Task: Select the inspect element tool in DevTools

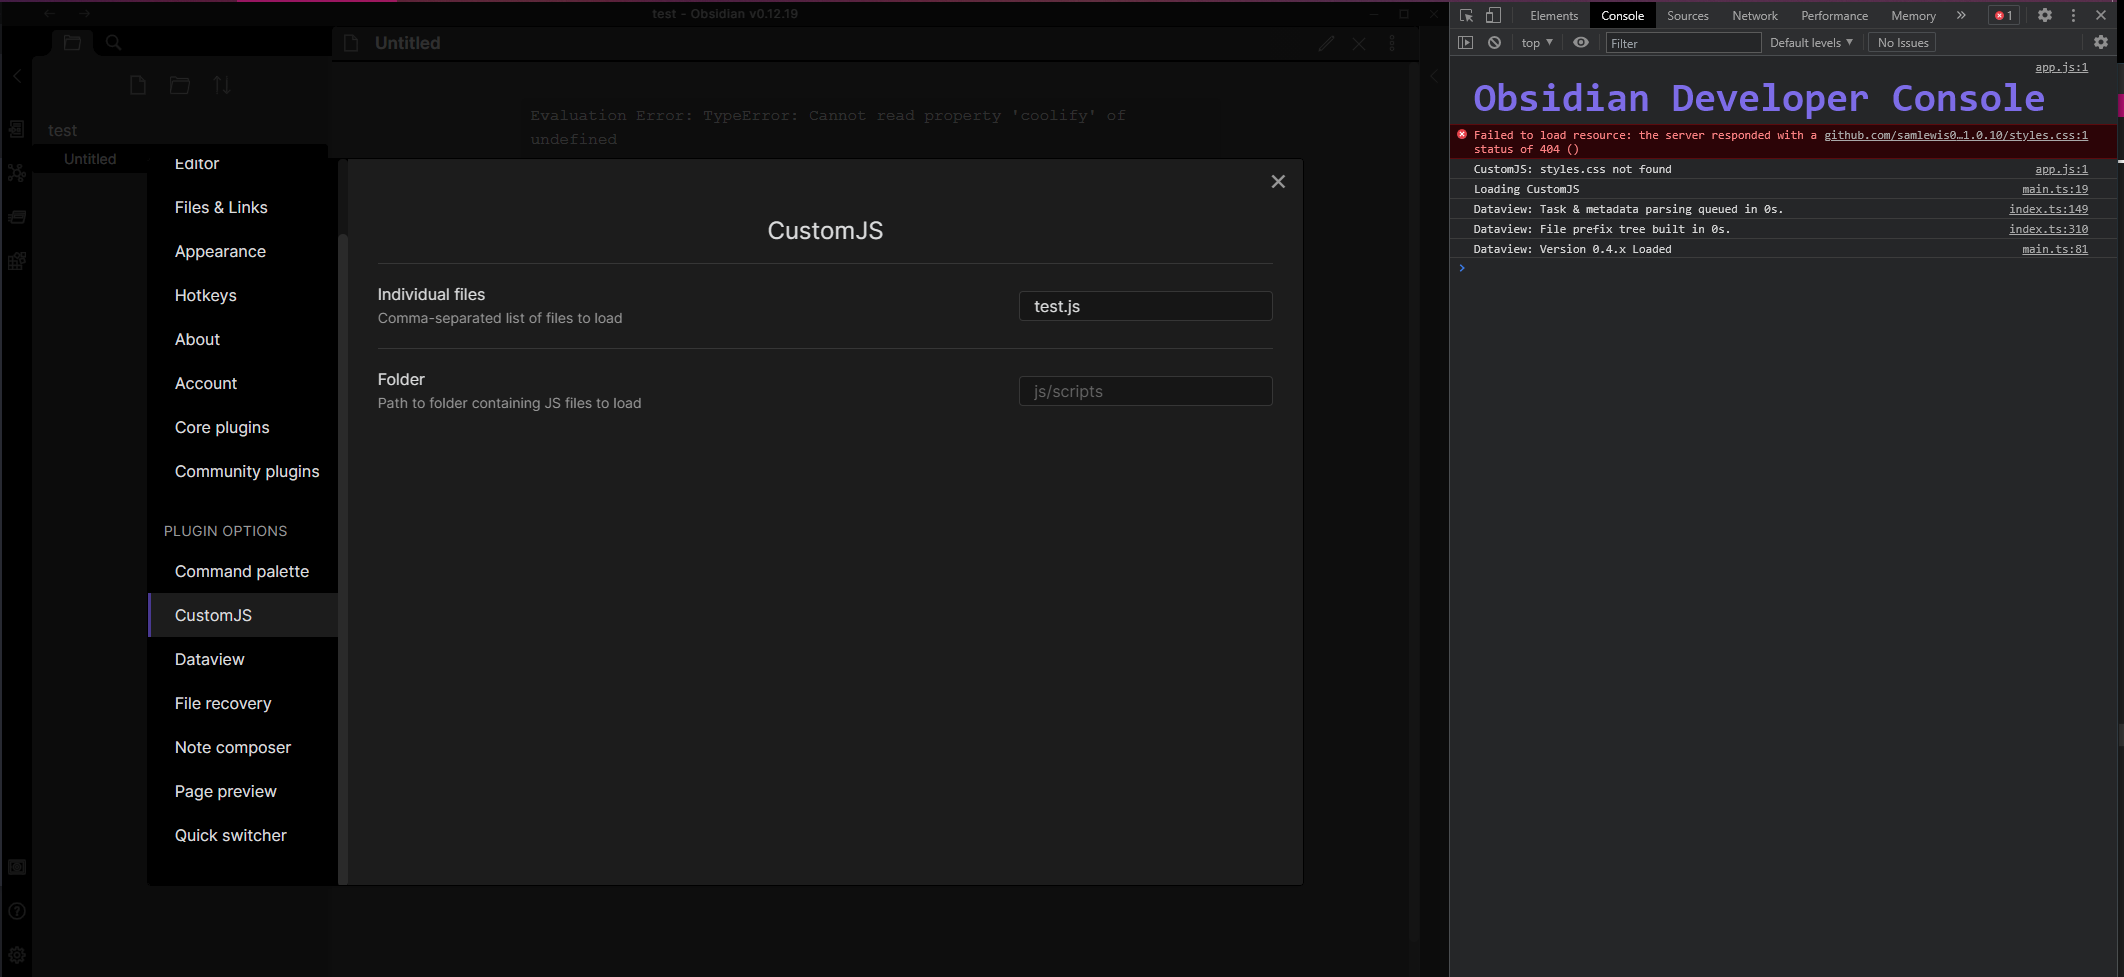Action: [x=1465, y=15]
